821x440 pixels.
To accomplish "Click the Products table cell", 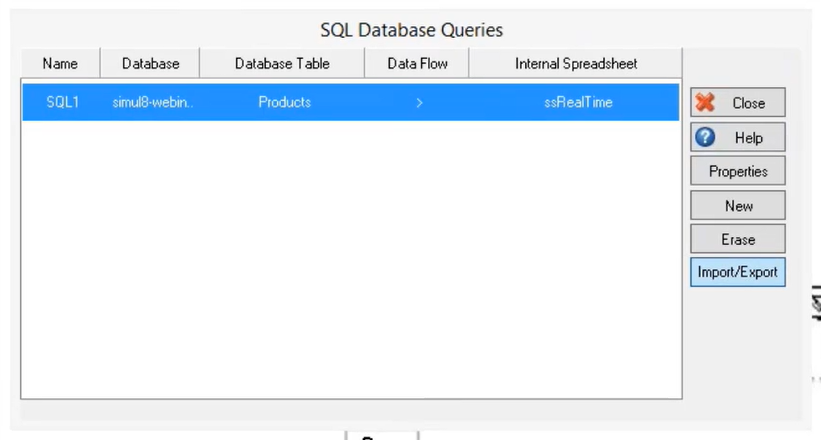I will [x=284, y=102].
